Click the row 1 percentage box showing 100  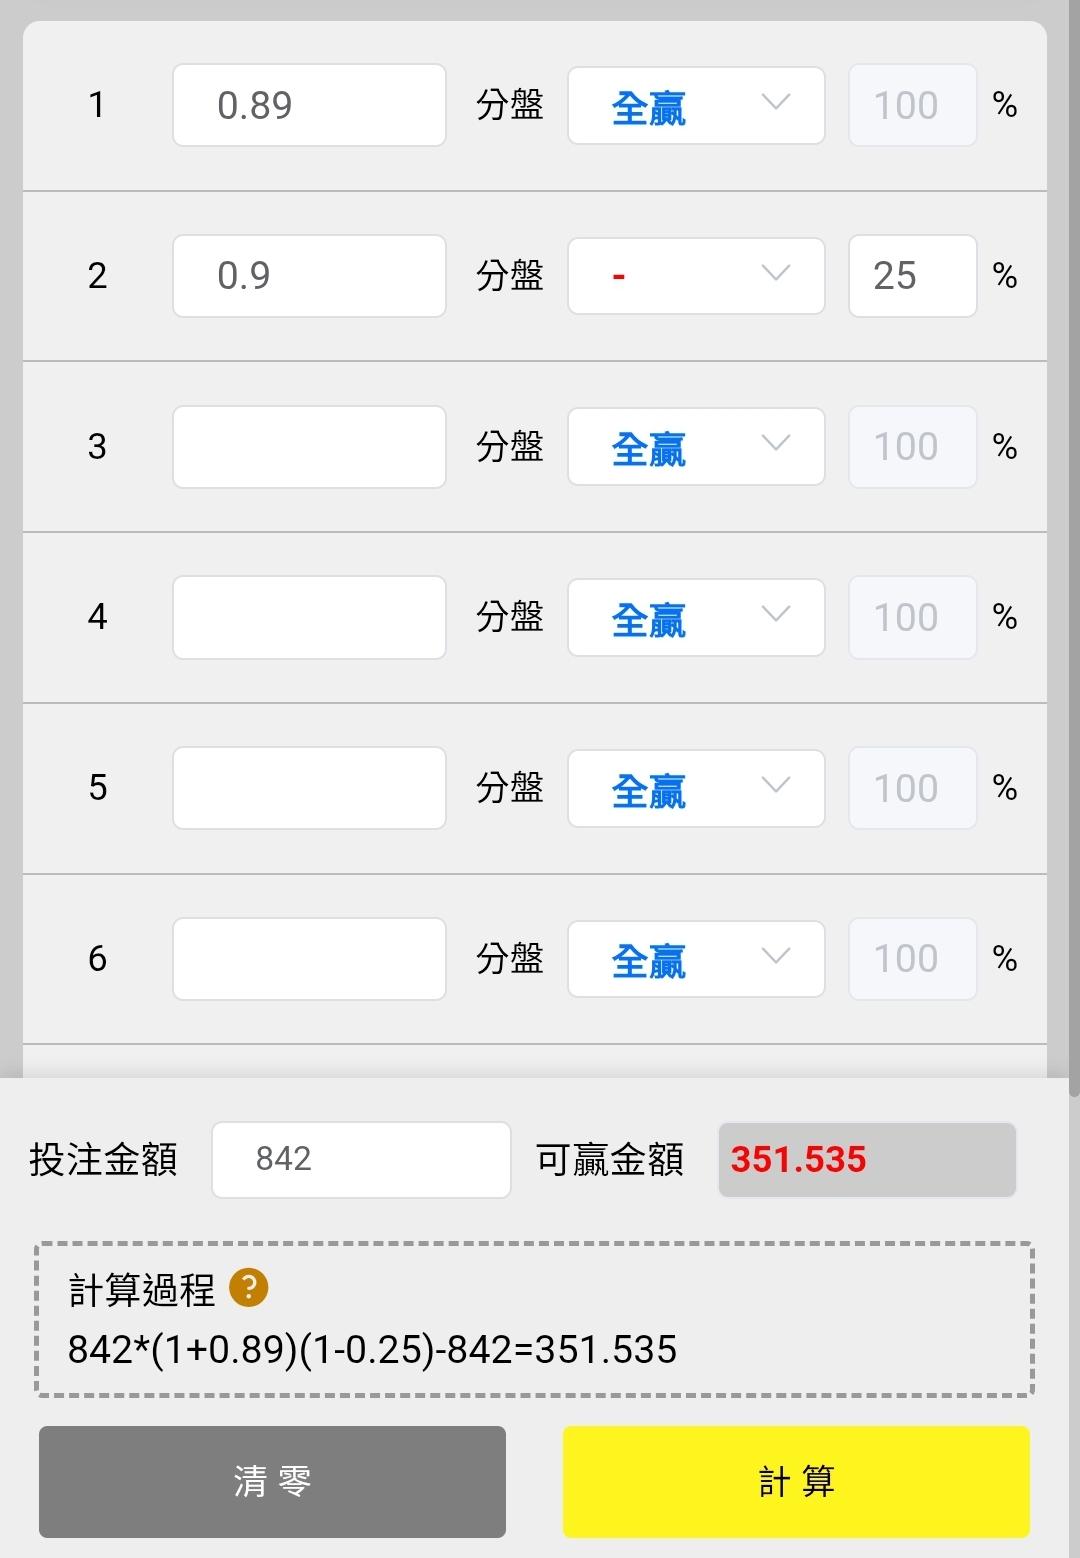click(x=912, y=105)
